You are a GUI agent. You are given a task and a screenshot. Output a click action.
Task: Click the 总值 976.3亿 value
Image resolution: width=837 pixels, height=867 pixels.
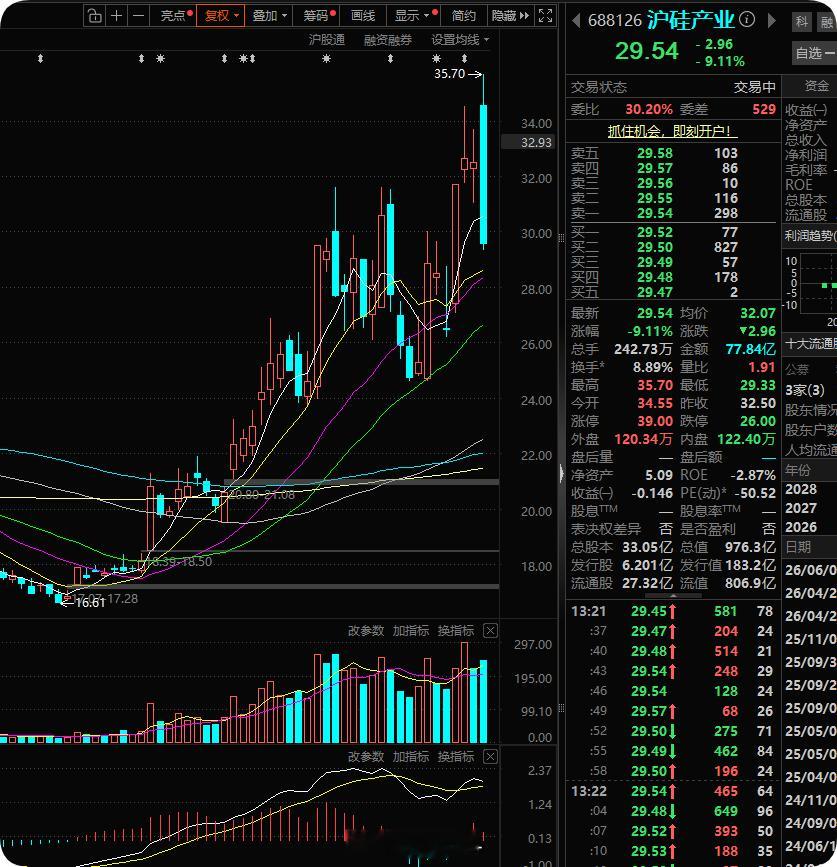750,547
